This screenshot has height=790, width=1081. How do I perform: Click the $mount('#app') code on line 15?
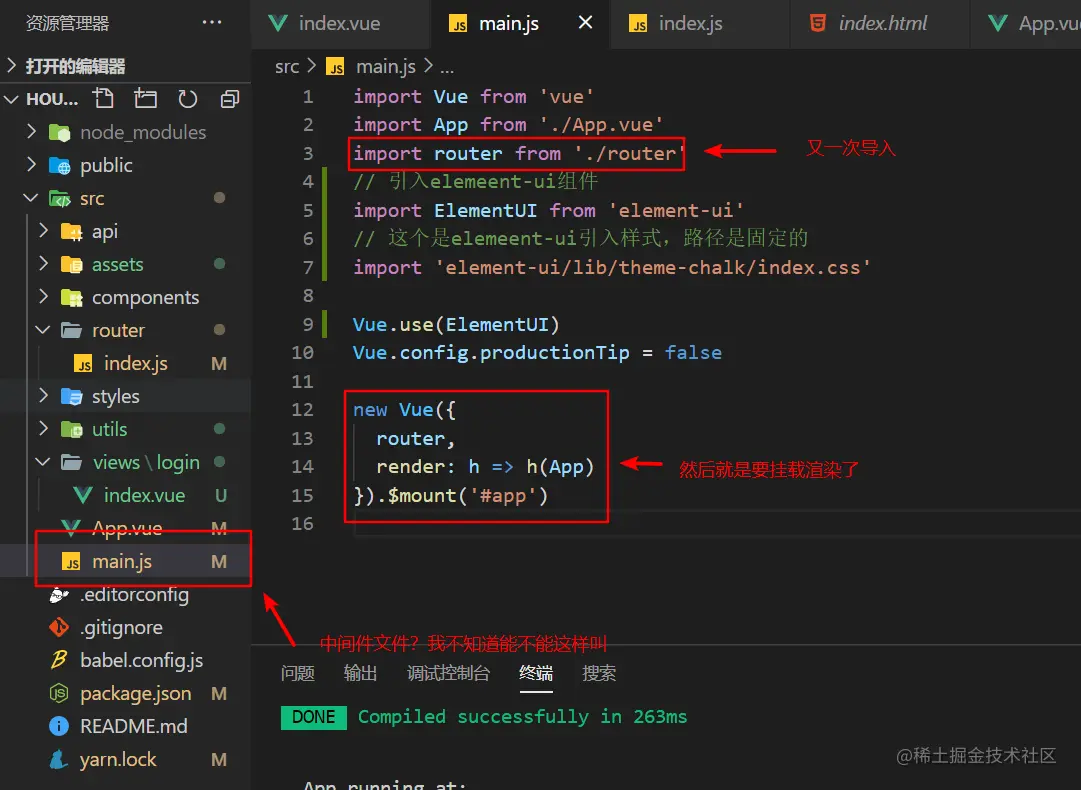467,496
